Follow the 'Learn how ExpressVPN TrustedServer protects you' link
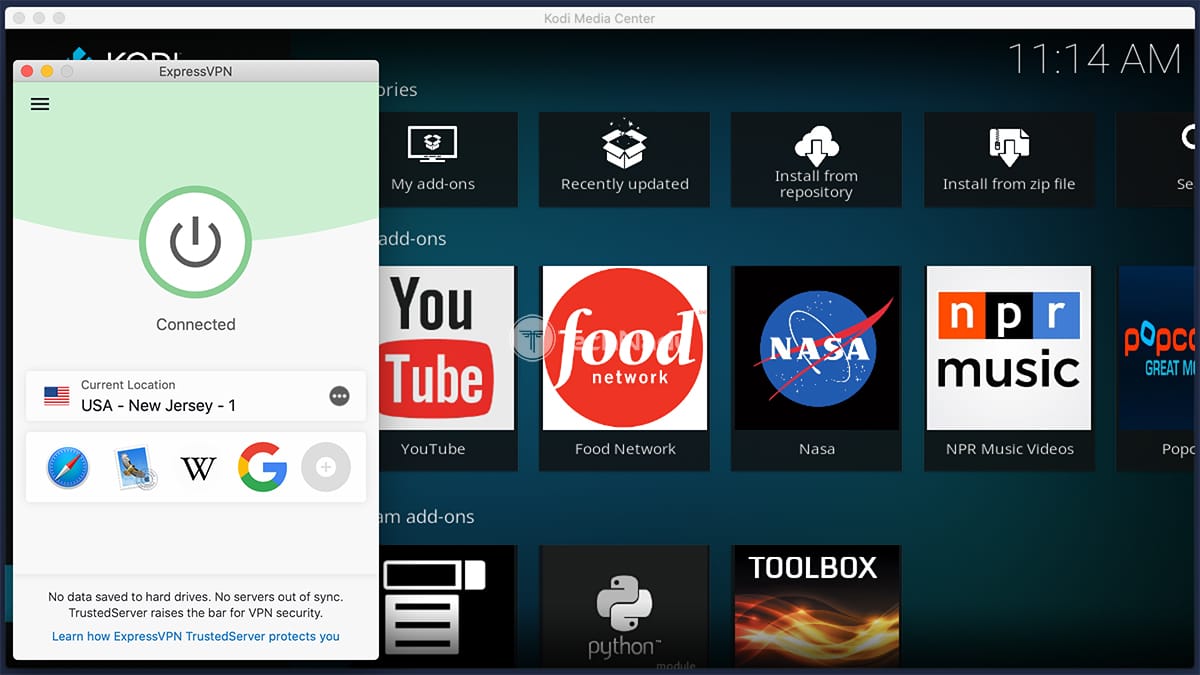Image resolution: width=1200 pixels, height=675 pixels. pyautogui.click(x=196, y=636)
